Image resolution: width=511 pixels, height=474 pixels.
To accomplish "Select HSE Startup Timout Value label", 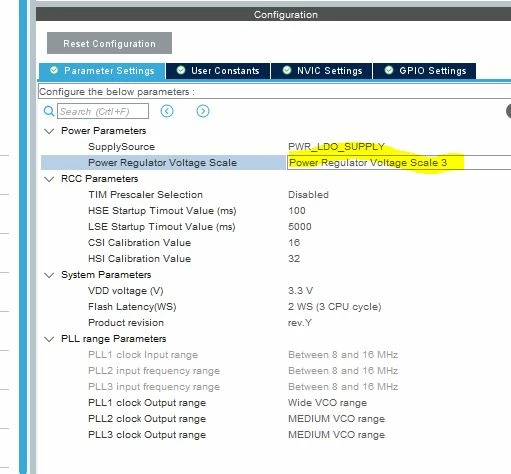I will (x=162, y=211).
